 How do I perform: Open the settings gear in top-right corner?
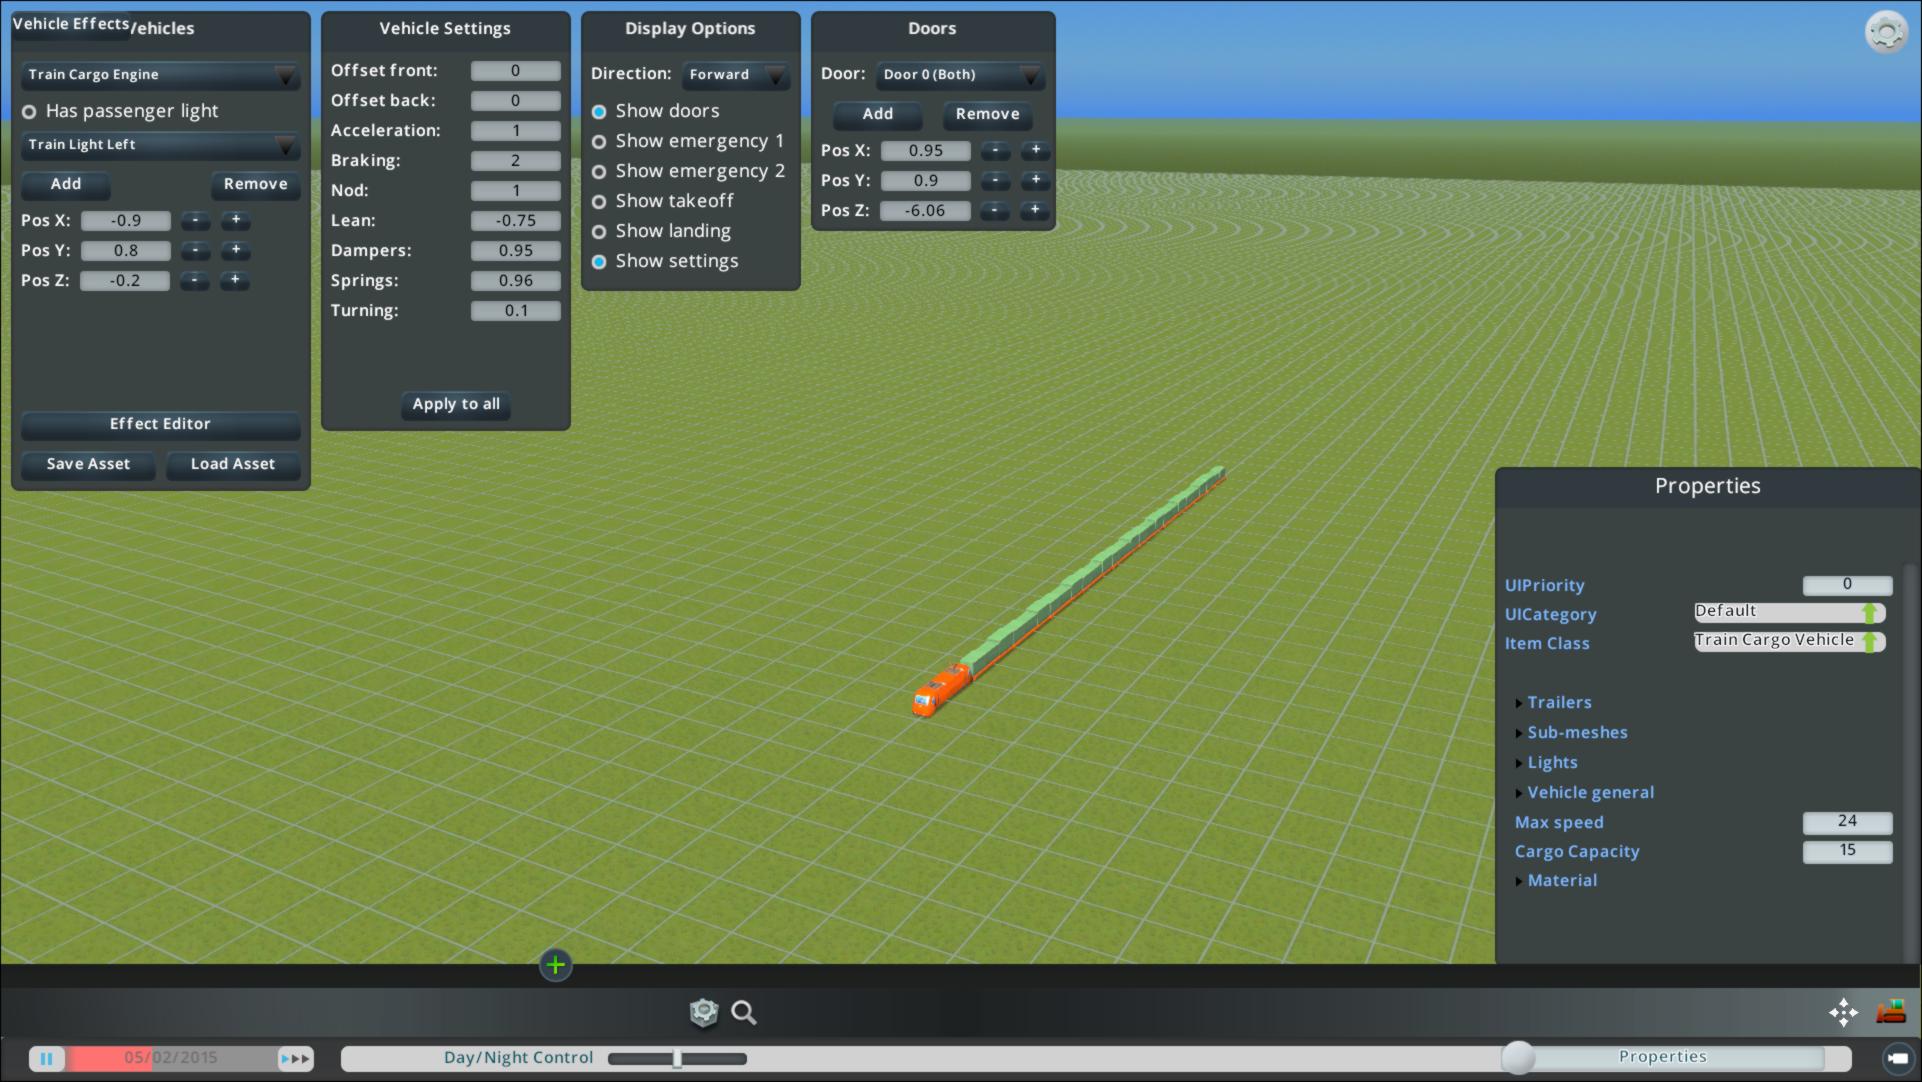pos(1885,32)
